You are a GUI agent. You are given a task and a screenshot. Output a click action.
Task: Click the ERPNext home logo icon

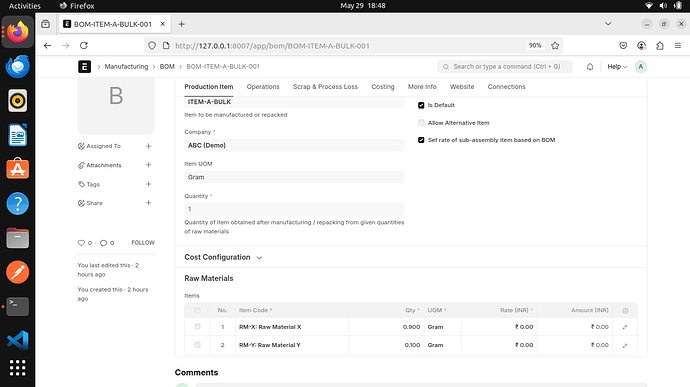(84, 66)
